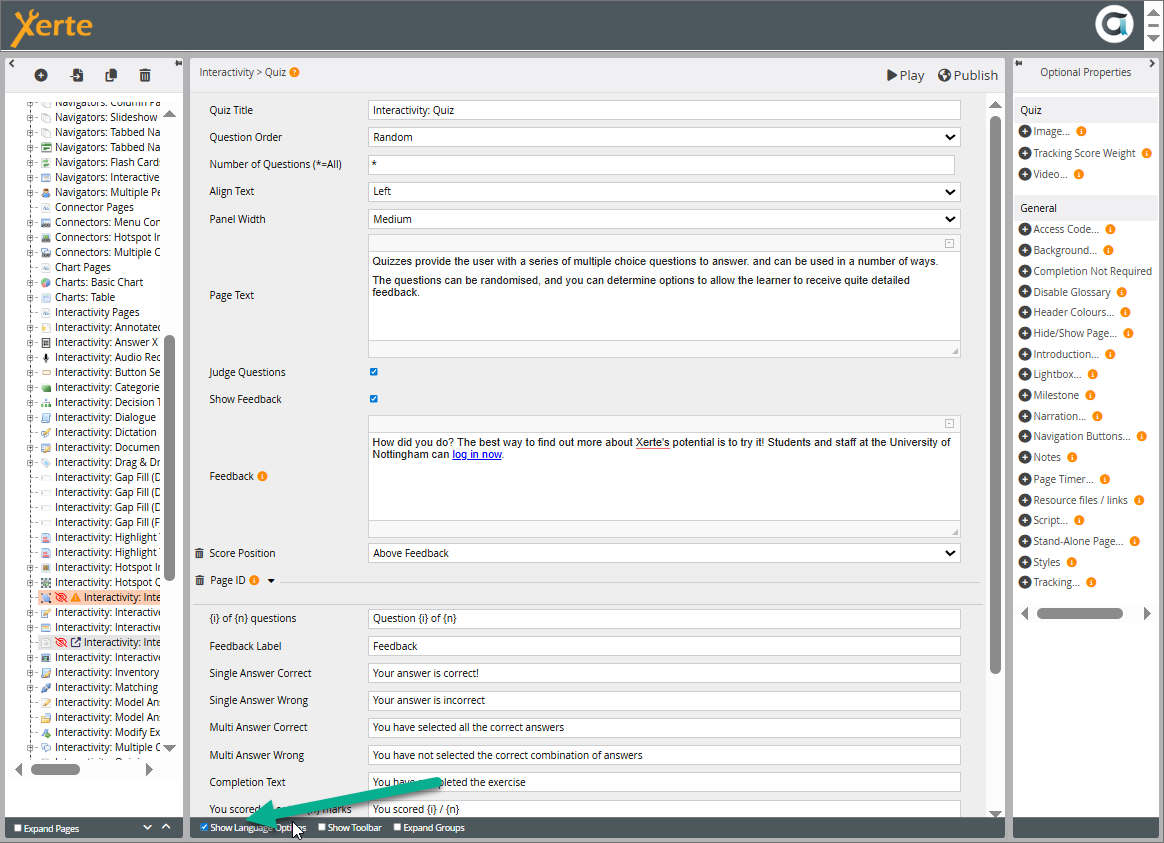Select Charts: Basic Chart in page tree

tap(98, 282)
